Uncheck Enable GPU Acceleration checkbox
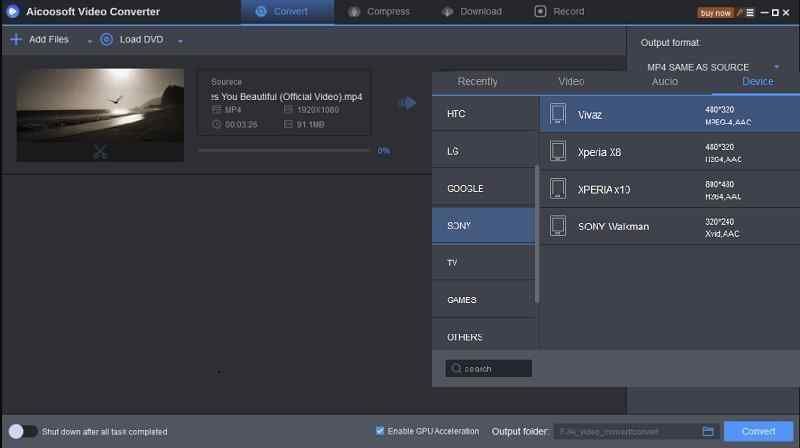 pos(380,431)
